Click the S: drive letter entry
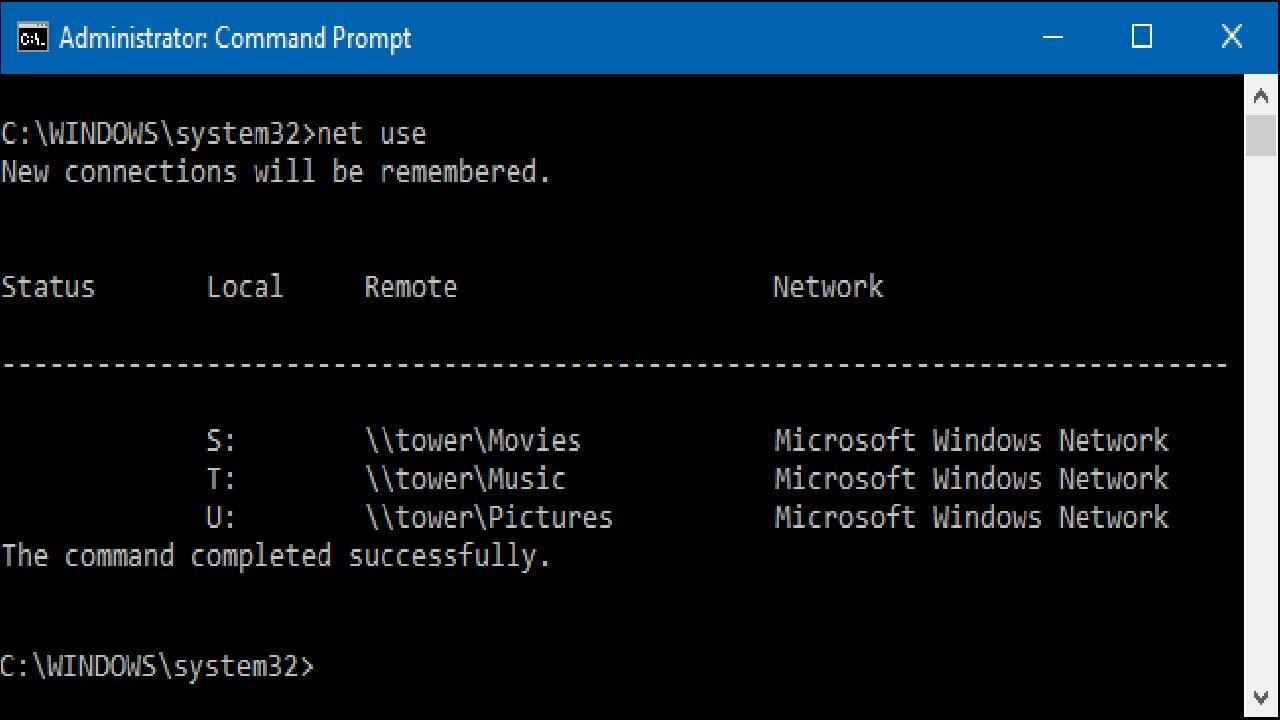This screenshot has width=1280, height=720. point(220,441)
